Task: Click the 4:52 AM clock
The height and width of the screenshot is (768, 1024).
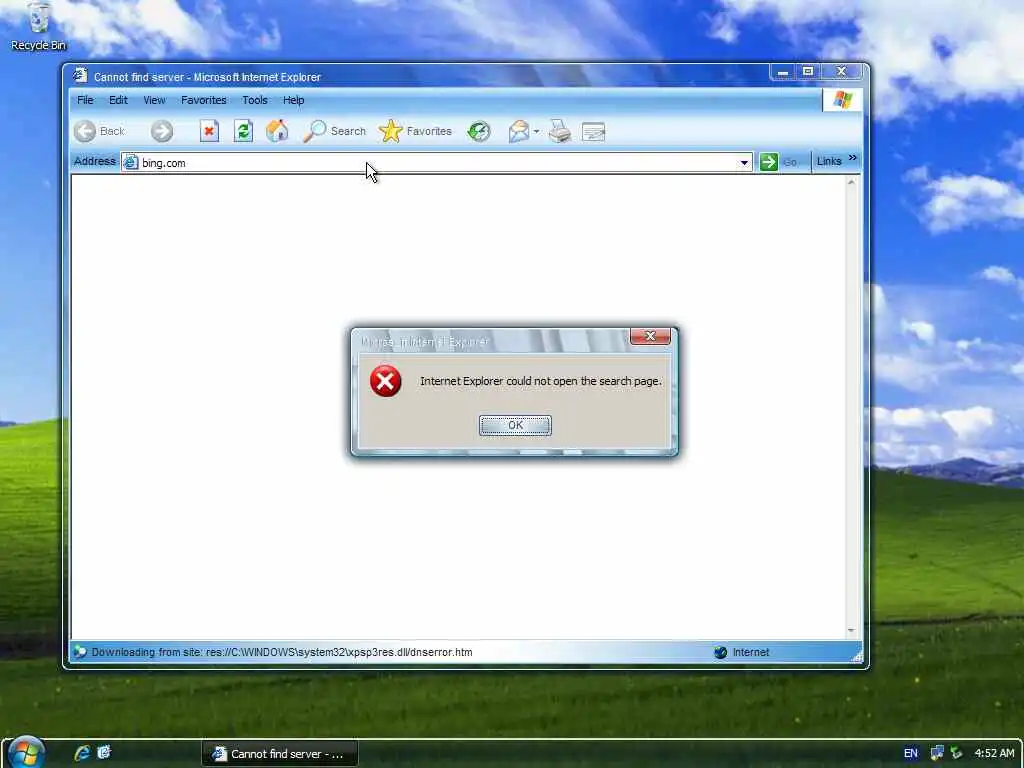Action: 995,753
